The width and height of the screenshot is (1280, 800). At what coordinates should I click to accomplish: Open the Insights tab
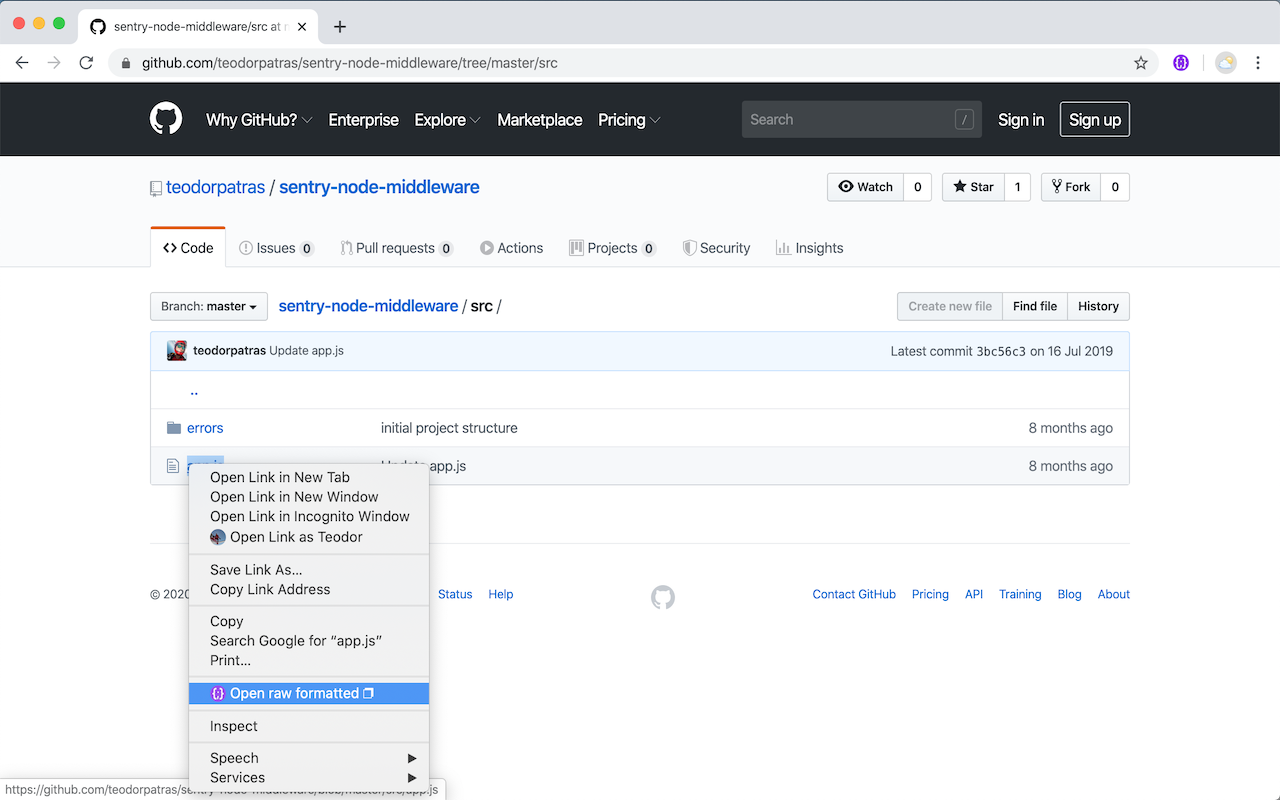pos(809,248)
